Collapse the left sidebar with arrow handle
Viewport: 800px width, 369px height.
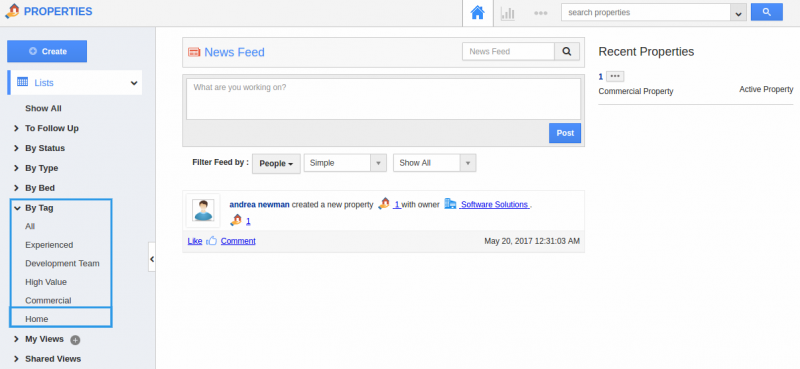(x=152, y=259)
